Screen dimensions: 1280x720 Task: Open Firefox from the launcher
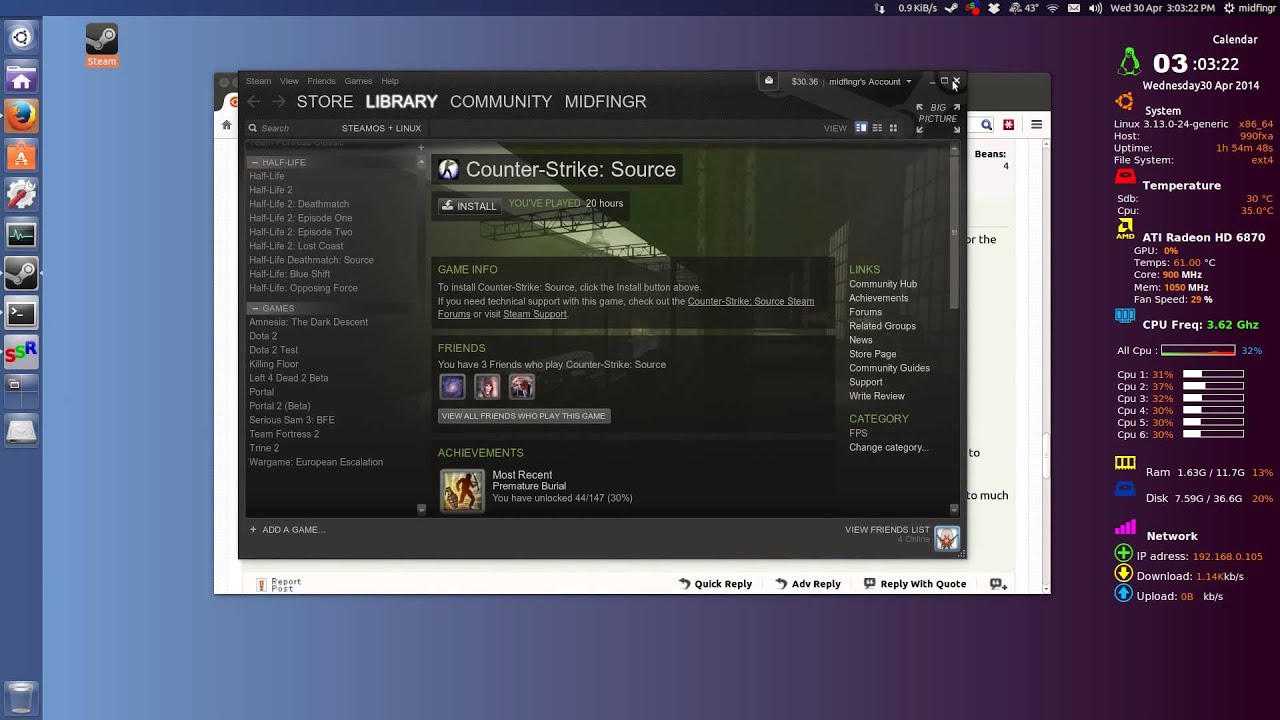[x=21, y=117]
